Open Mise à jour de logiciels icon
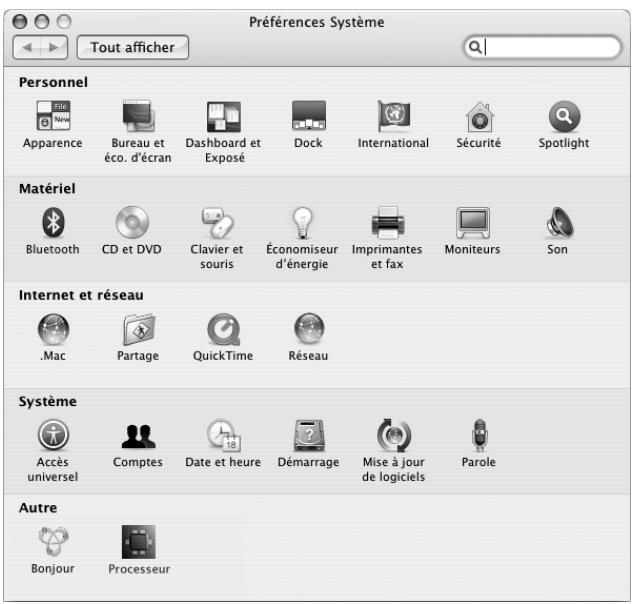The height and width of the screenshot is (604, 634). point(394,435)
